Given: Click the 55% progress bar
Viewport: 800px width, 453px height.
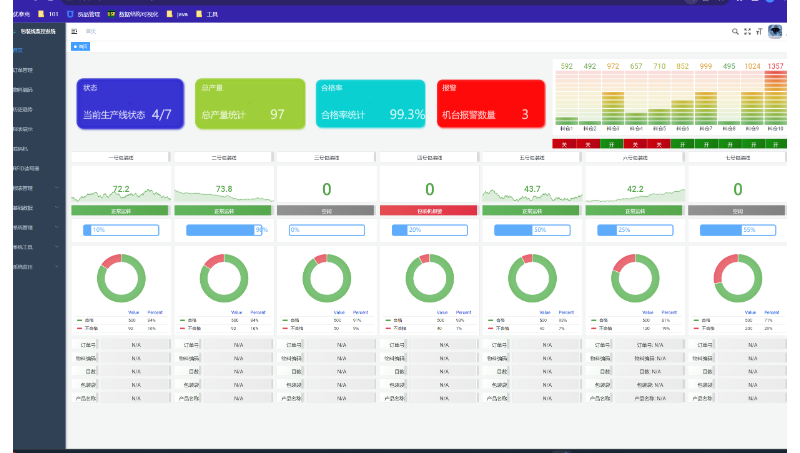Looking at the screenshot, I should point(738,230).
